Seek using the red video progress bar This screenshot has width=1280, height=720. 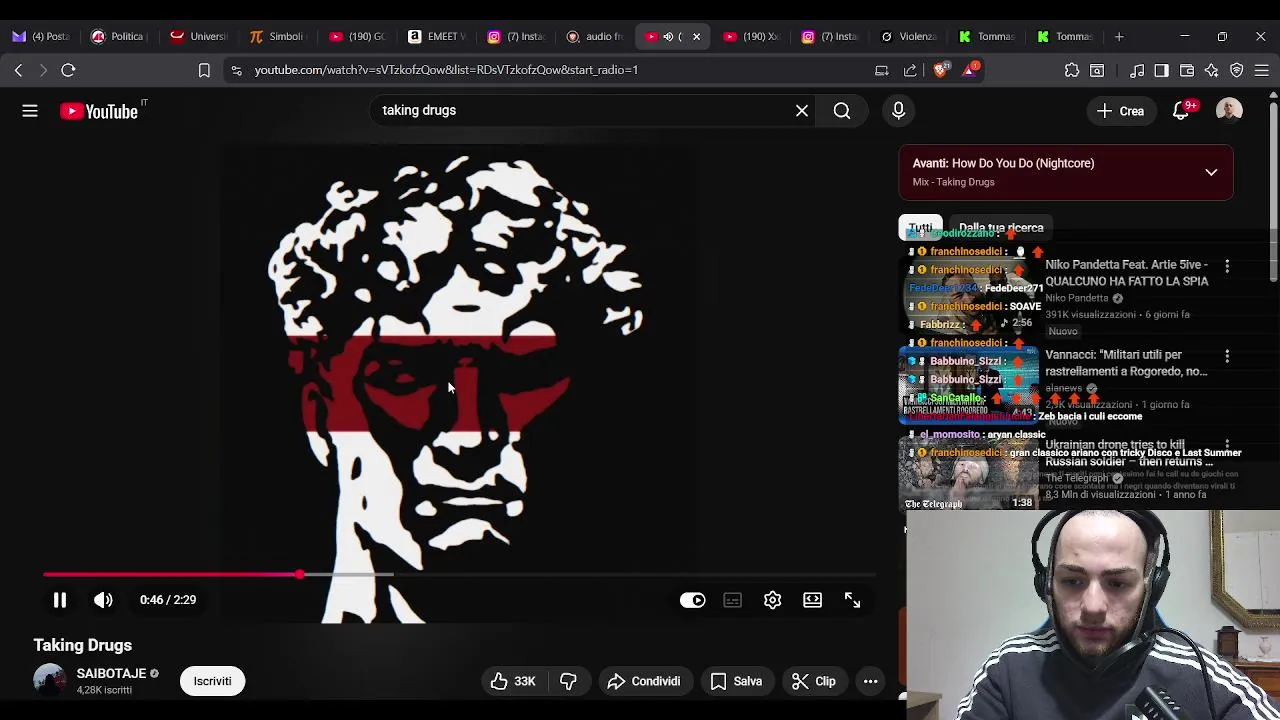tap(459, 575)
